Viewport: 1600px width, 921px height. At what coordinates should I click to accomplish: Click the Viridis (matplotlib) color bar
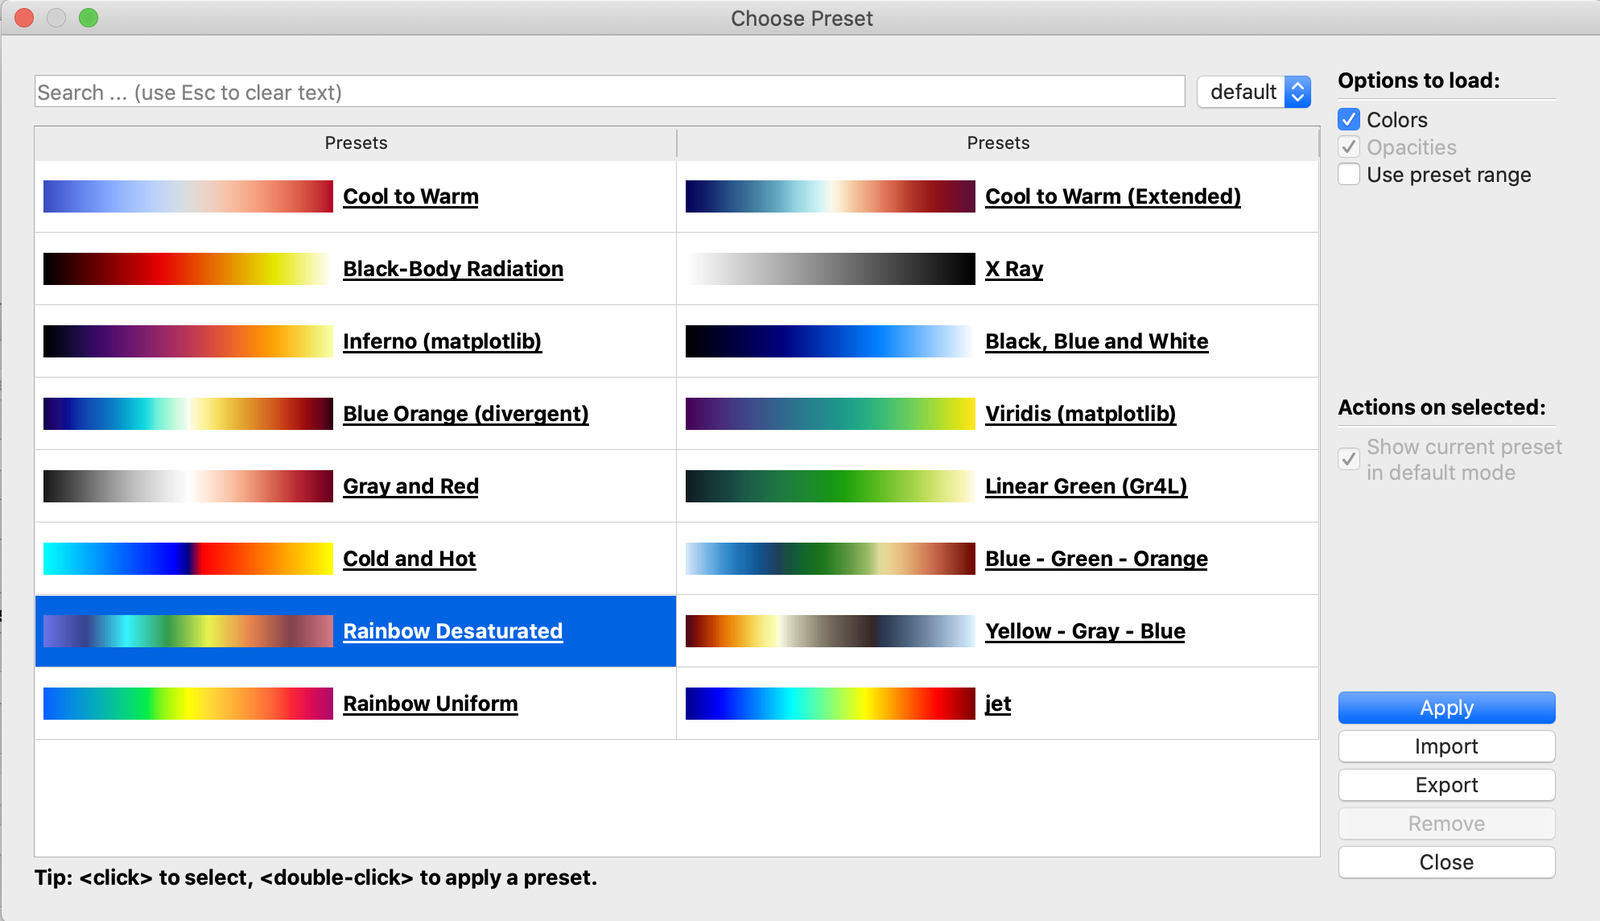coord(830,413)
